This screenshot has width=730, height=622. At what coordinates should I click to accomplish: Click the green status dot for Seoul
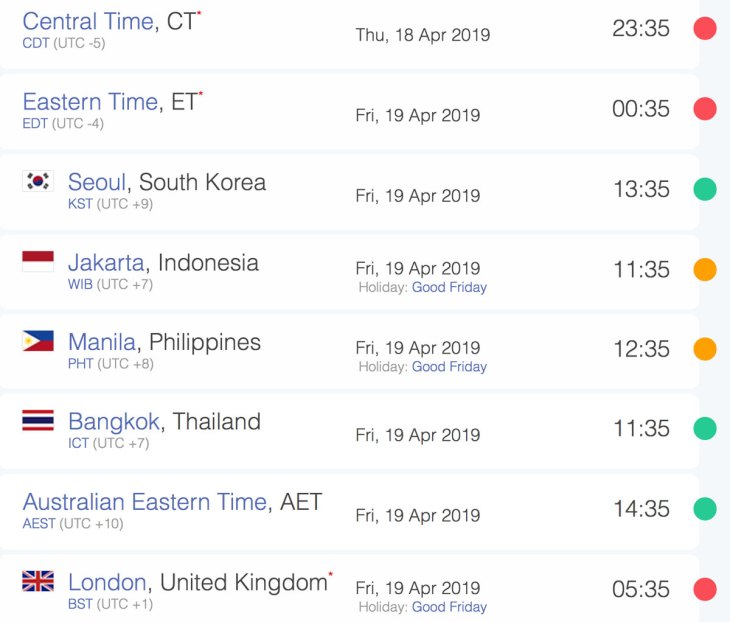(x=705, y=189)
